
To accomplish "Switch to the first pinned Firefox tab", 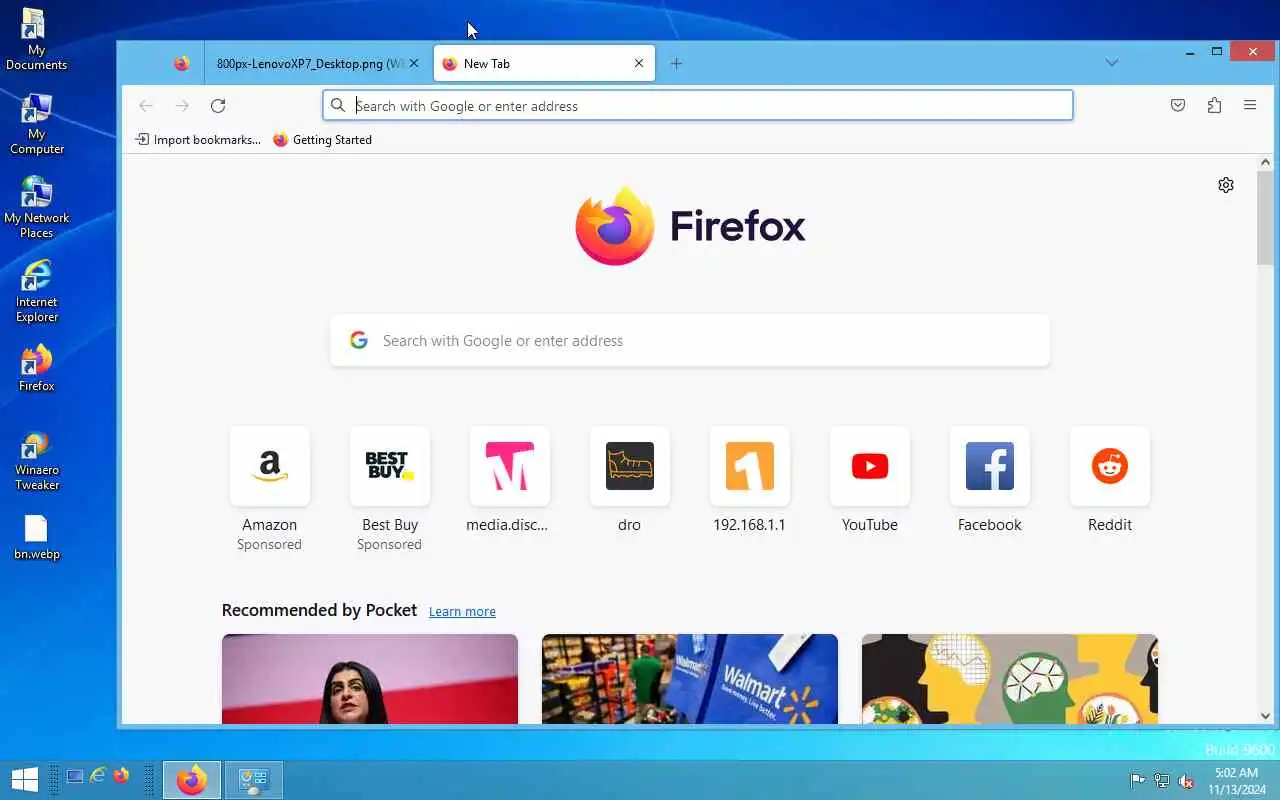I will [181, 63].
